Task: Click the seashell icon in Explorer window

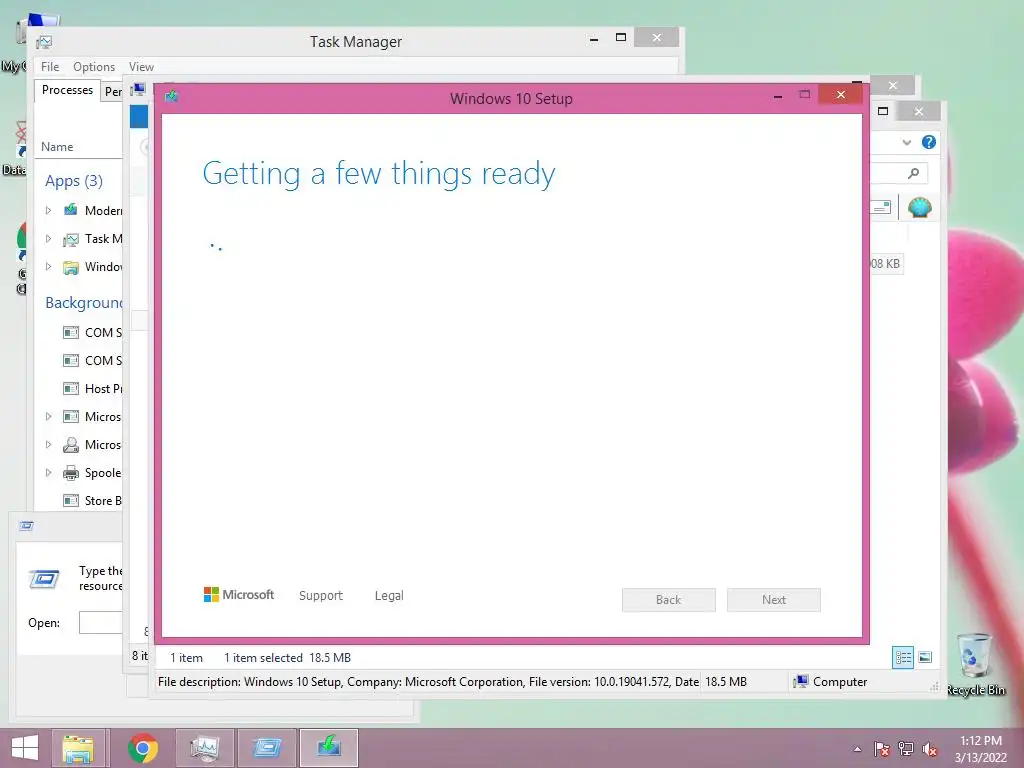Action: 920,207
